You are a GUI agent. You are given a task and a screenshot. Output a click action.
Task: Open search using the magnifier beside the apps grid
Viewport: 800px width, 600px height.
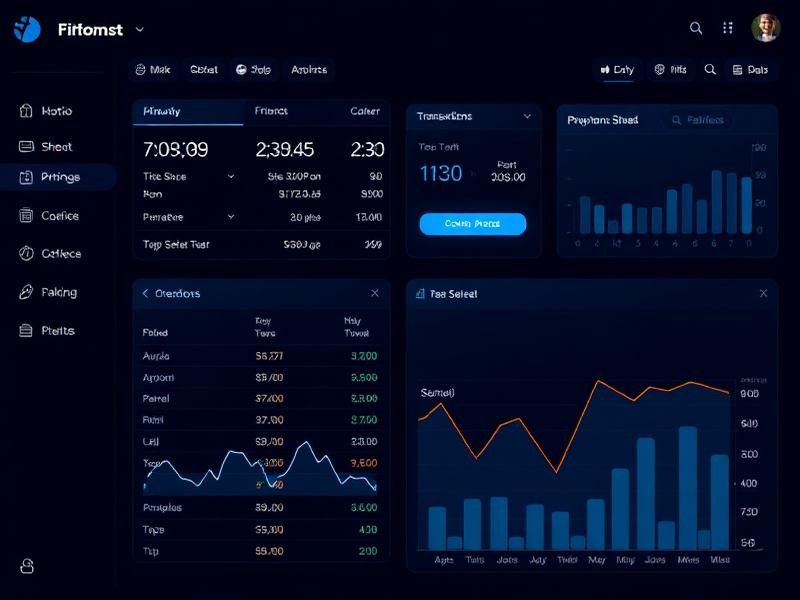pyautogui.click(x=696, y=28)
